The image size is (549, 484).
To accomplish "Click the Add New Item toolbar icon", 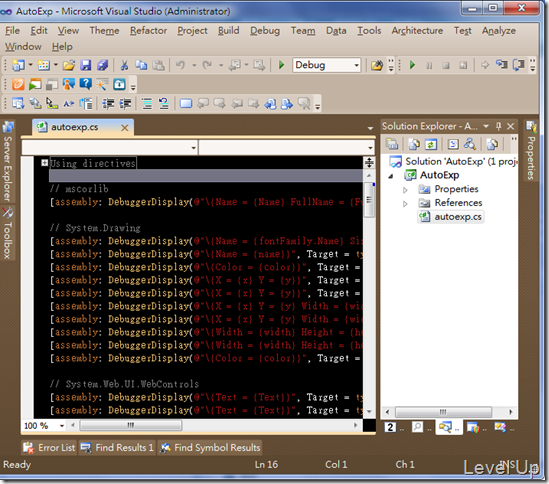I will [44, 65].
